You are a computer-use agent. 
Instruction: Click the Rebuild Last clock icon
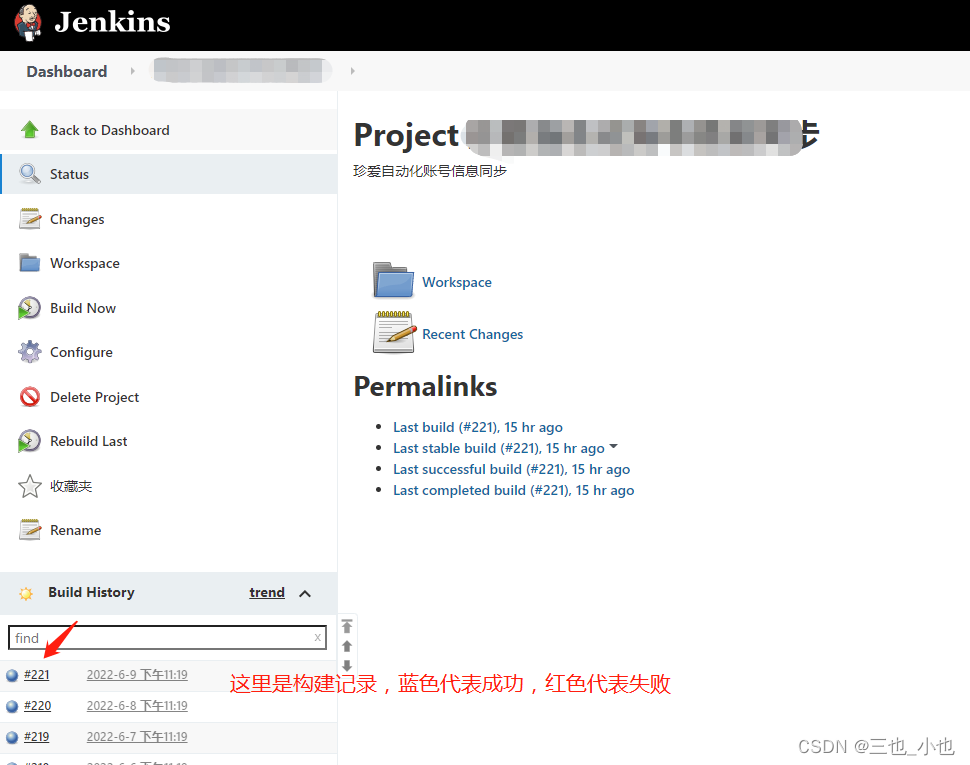tap(29, 441)
